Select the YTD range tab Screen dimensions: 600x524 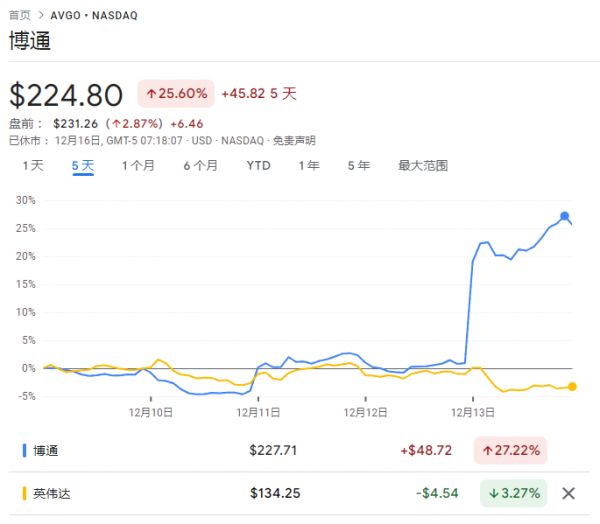coord(258,166)
